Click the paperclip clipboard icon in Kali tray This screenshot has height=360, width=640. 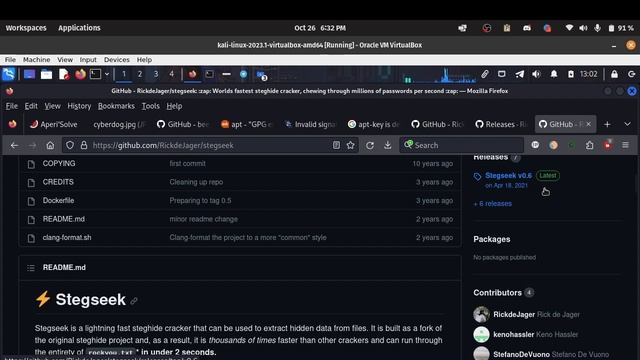(484, 74)
